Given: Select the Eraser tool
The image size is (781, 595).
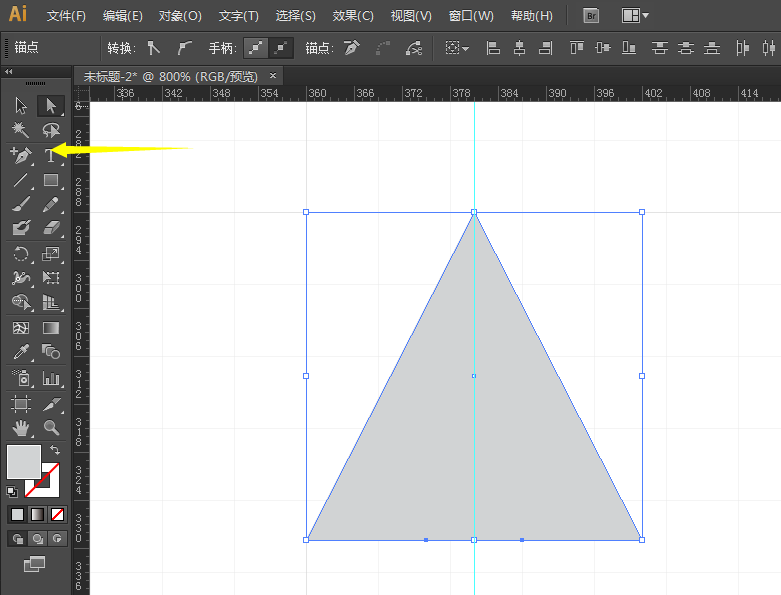Looking at the screenshot, I should (51, 228).
